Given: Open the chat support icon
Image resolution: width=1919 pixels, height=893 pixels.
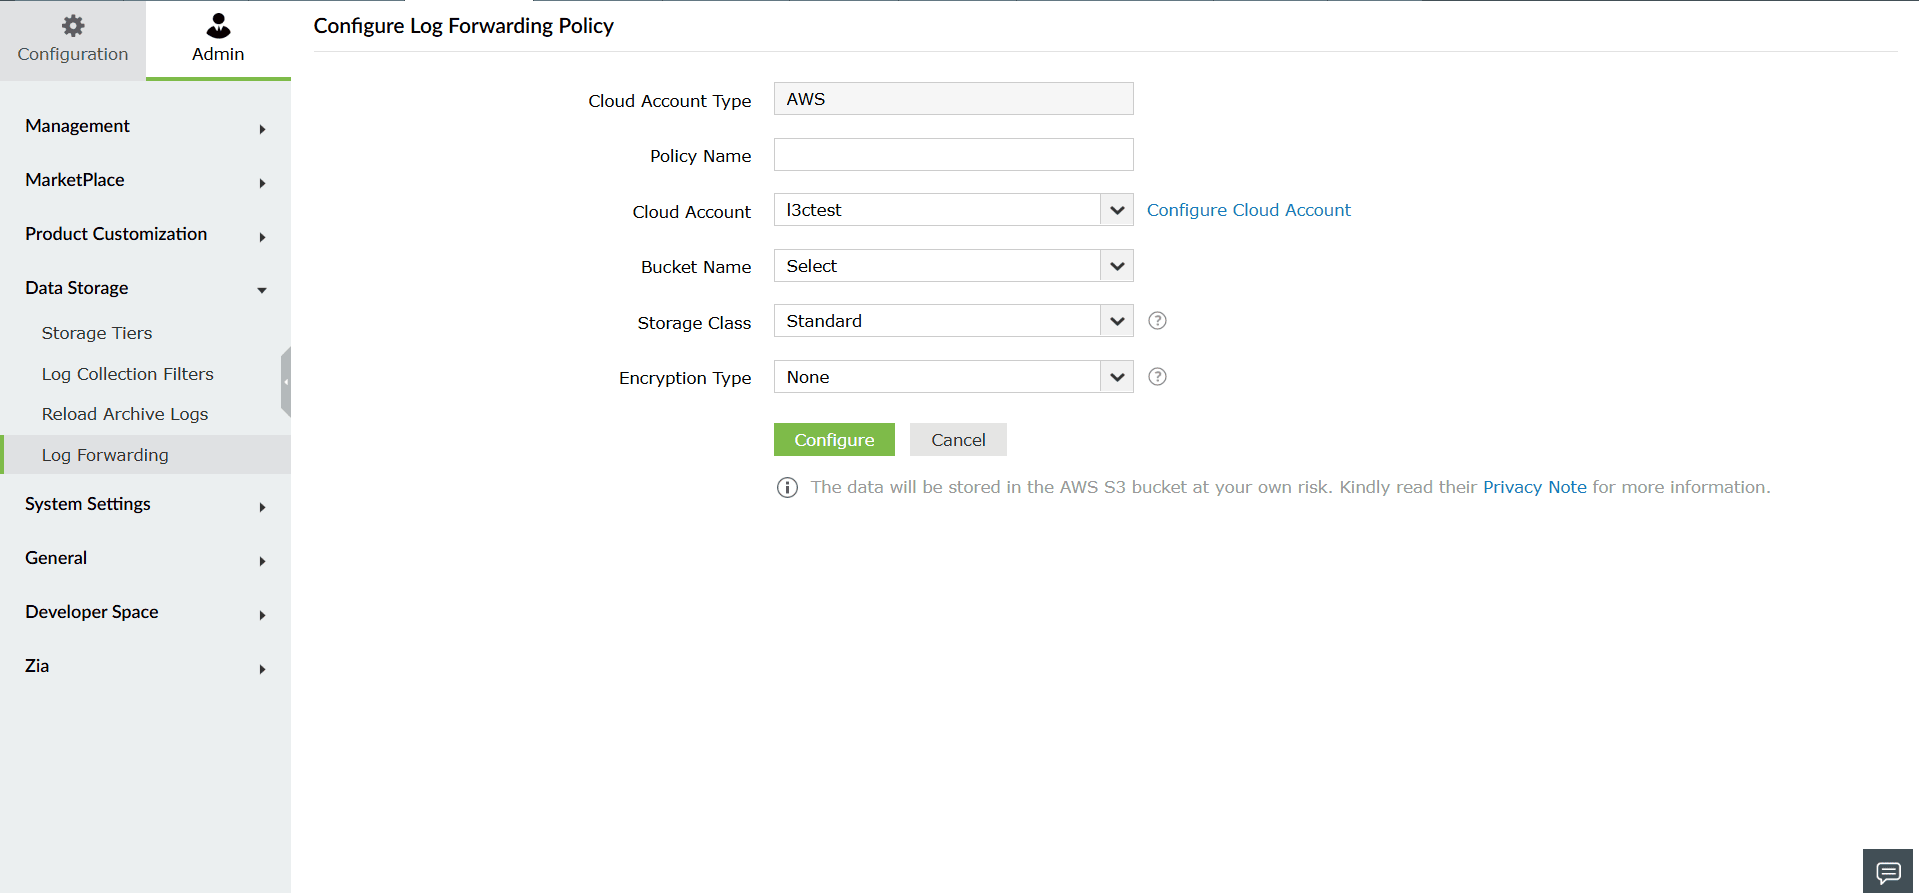Looking at the screenshot, I should [1888, 872].
